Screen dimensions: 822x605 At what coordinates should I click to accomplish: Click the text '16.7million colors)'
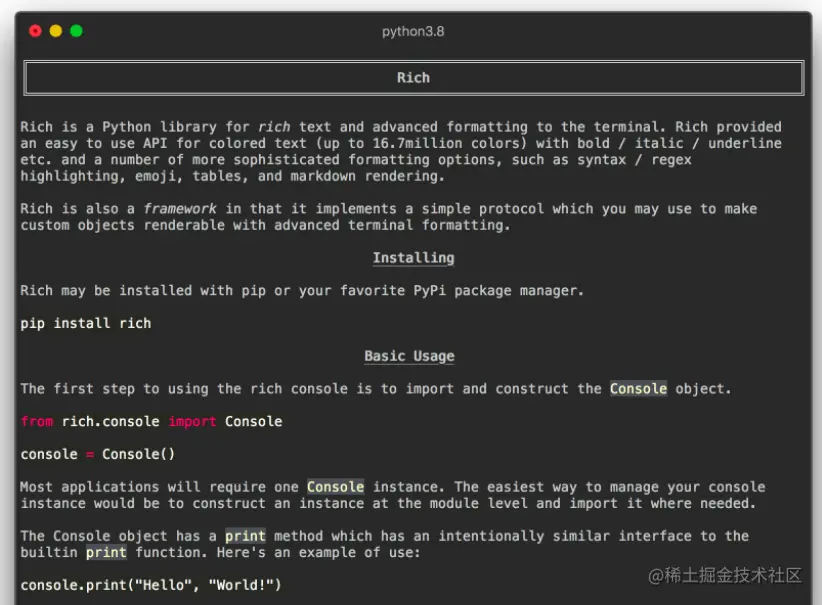450,143
